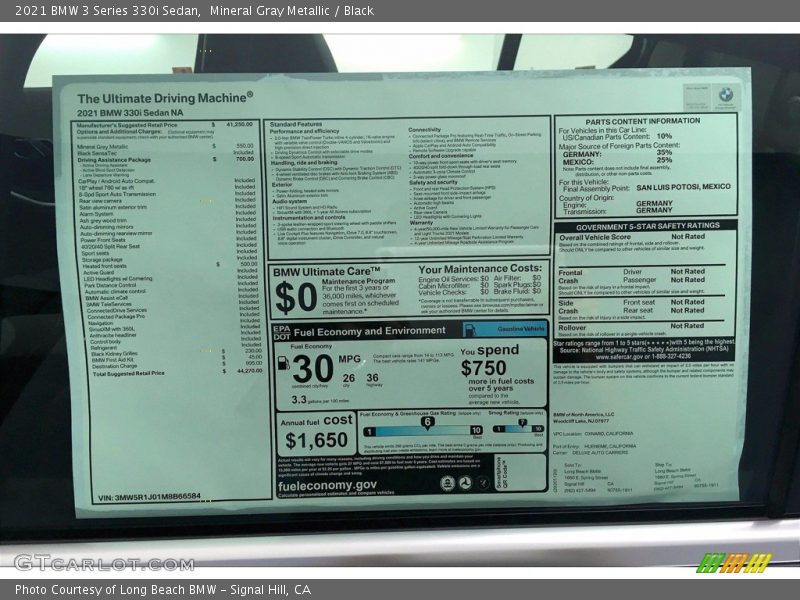800x600 pixels.
Task: Click the large '30' combined MPG number
Action: tap(313, 368)
